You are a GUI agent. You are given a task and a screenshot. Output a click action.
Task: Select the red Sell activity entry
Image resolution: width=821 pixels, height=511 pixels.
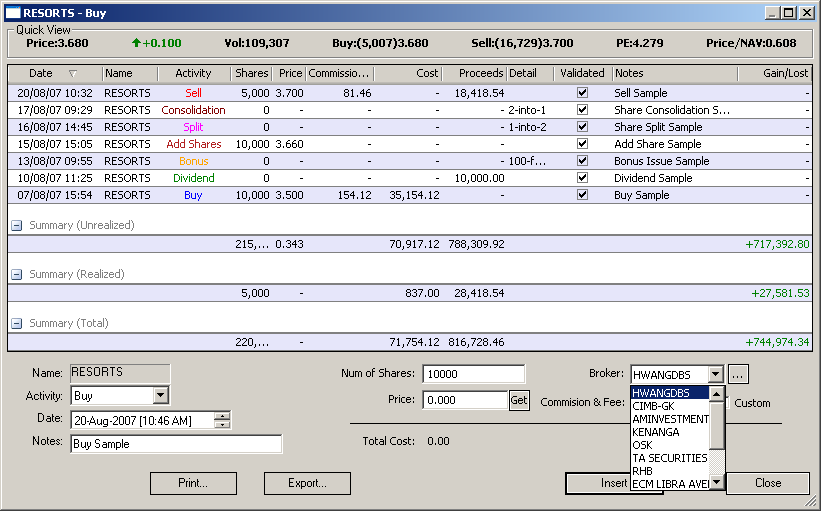pyautogui.click(x=193, y=93)
